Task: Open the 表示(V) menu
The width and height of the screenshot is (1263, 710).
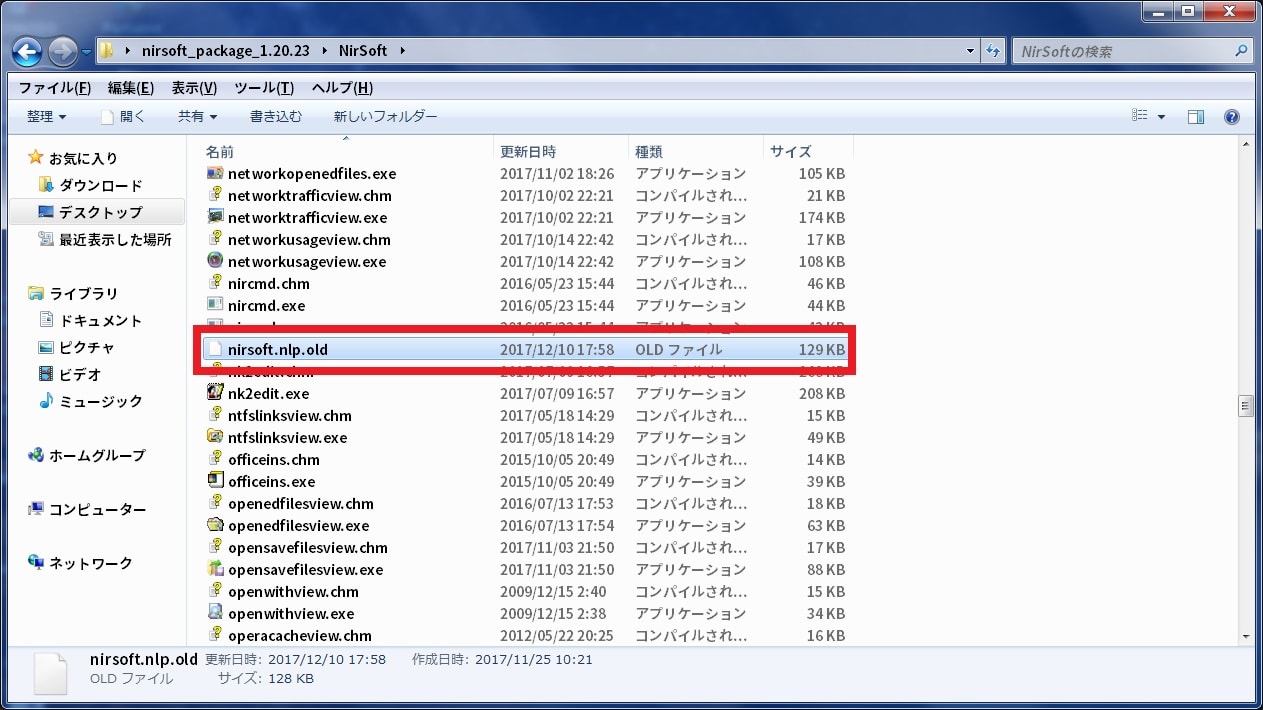Action: pyautogui.click(x=194, y=88)
